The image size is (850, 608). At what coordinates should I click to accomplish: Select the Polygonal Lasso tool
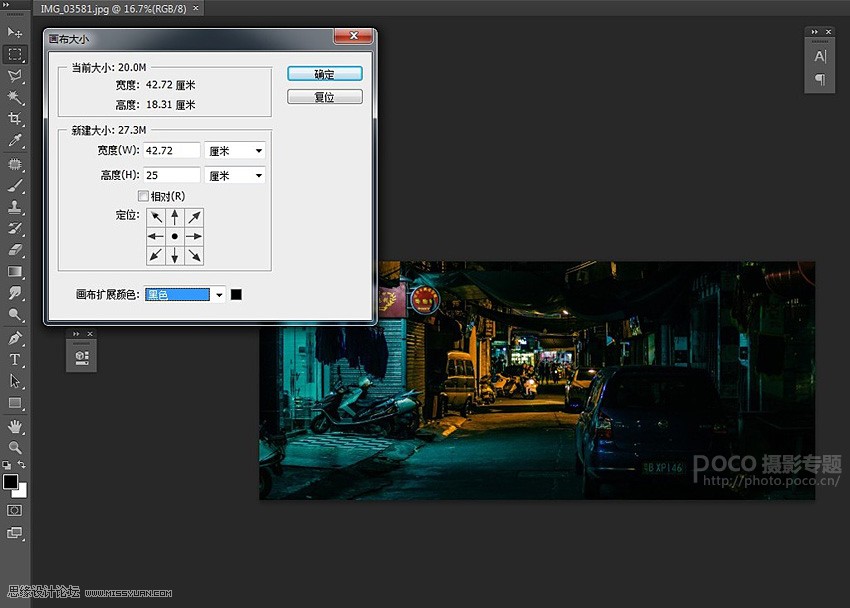click(x=15, y=76)
